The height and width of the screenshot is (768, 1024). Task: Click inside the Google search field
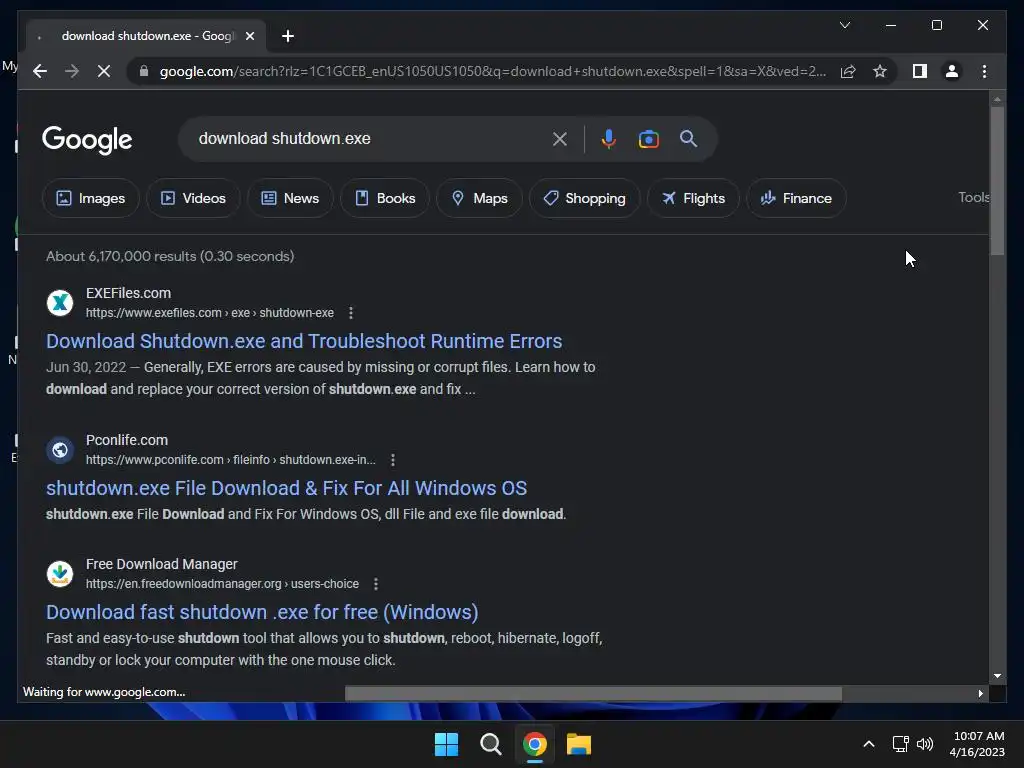(369, 138)
